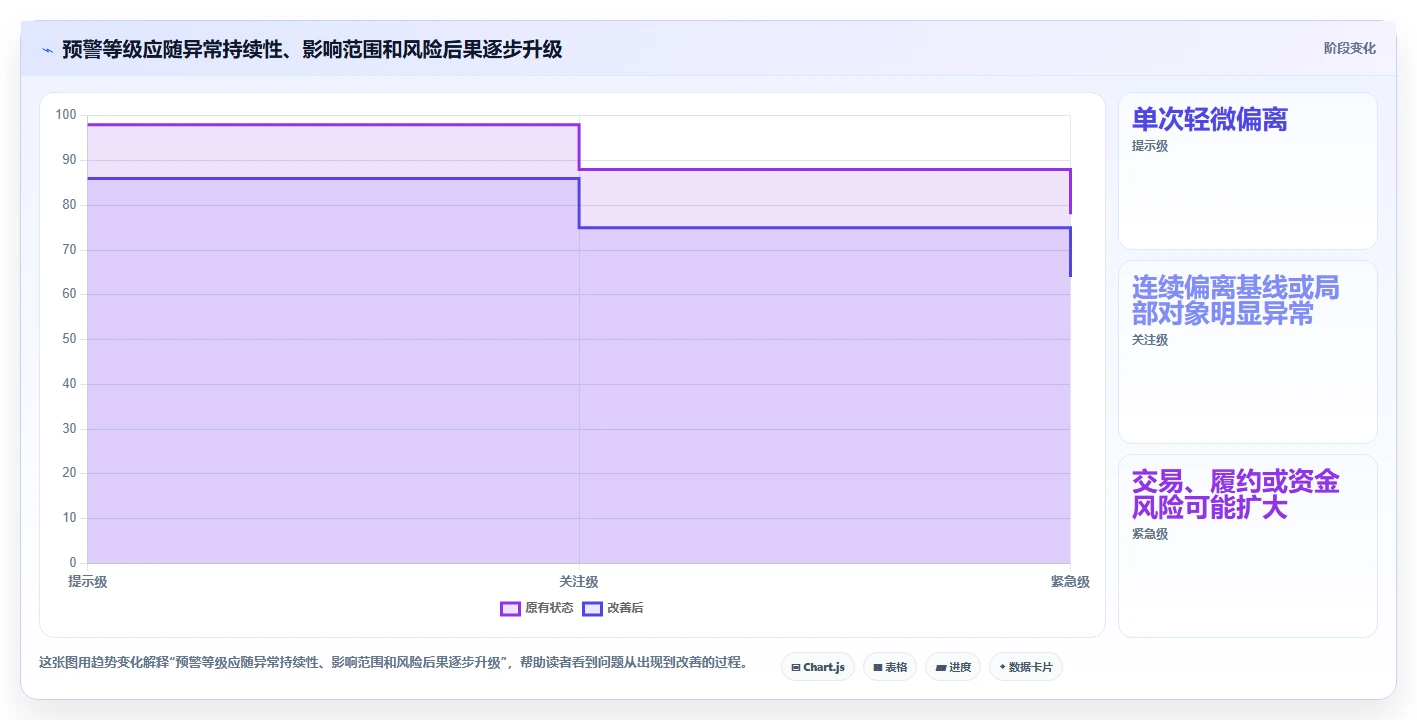Click the 关注级 subtitle in the second card

coord(1150,340)
